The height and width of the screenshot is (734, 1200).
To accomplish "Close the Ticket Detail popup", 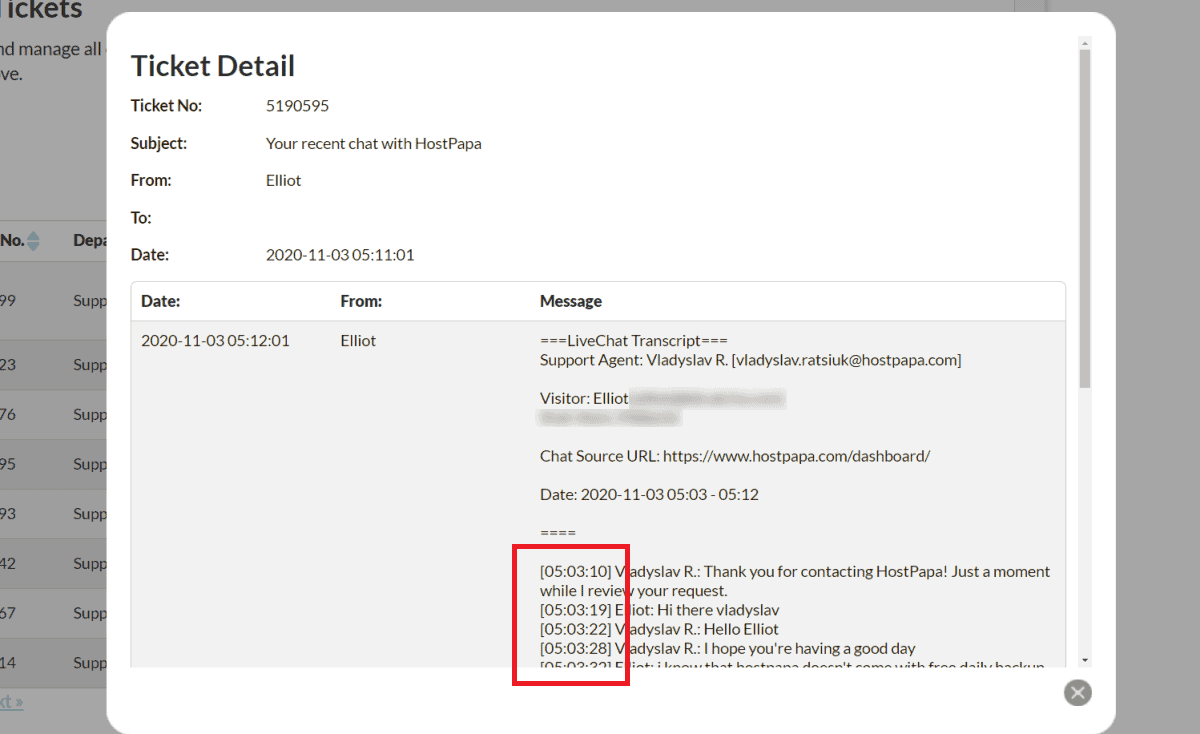I will point(1077,693).
